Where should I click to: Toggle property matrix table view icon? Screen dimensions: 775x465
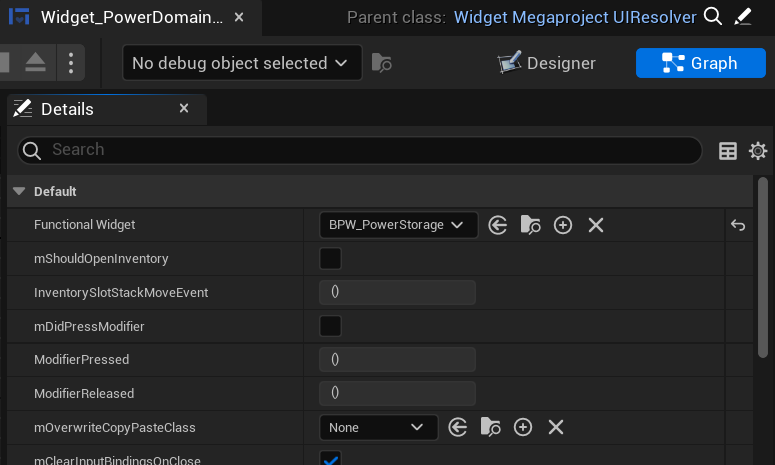pyautogui.click(x=728, y=151)
